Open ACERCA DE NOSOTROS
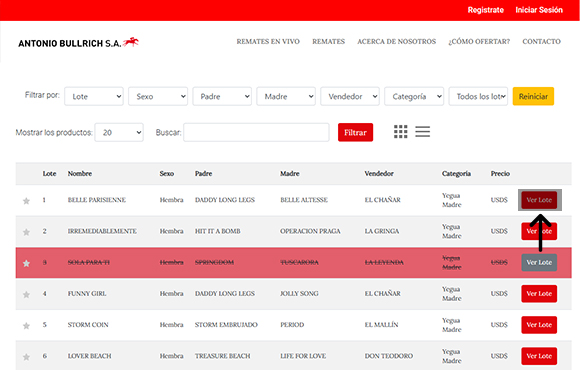This screenshot has height=370, width=580. coord(397,41)
